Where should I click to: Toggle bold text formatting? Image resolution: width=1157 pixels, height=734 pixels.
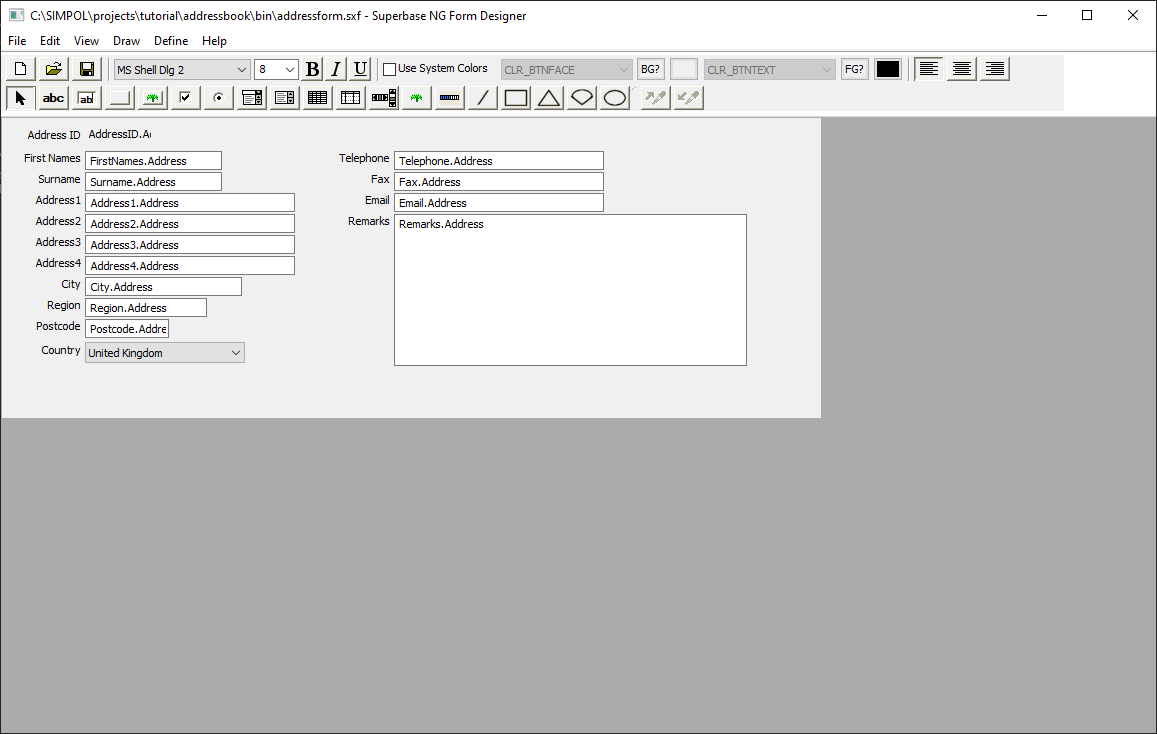click(312, 68)
